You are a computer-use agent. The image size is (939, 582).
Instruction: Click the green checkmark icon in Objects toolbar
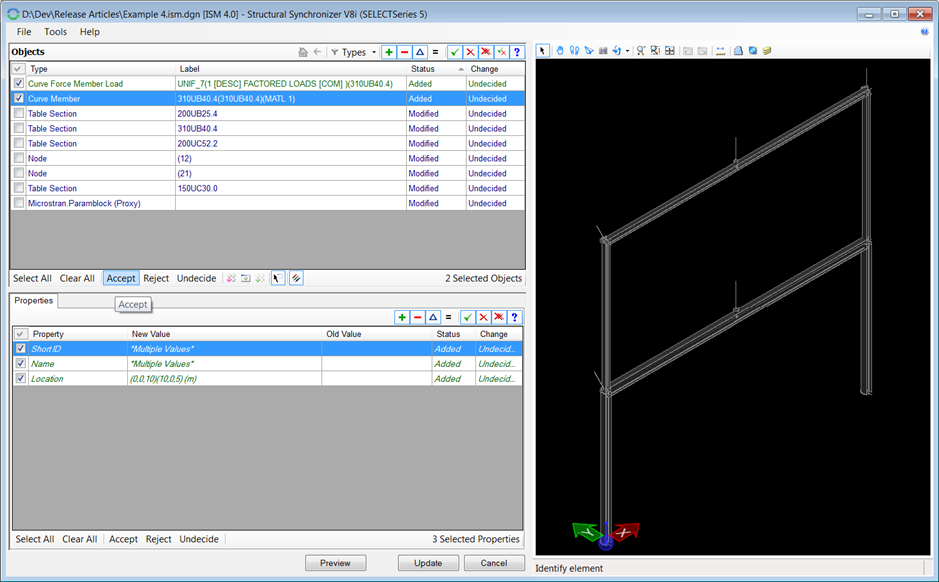click(x=454, y=52)
